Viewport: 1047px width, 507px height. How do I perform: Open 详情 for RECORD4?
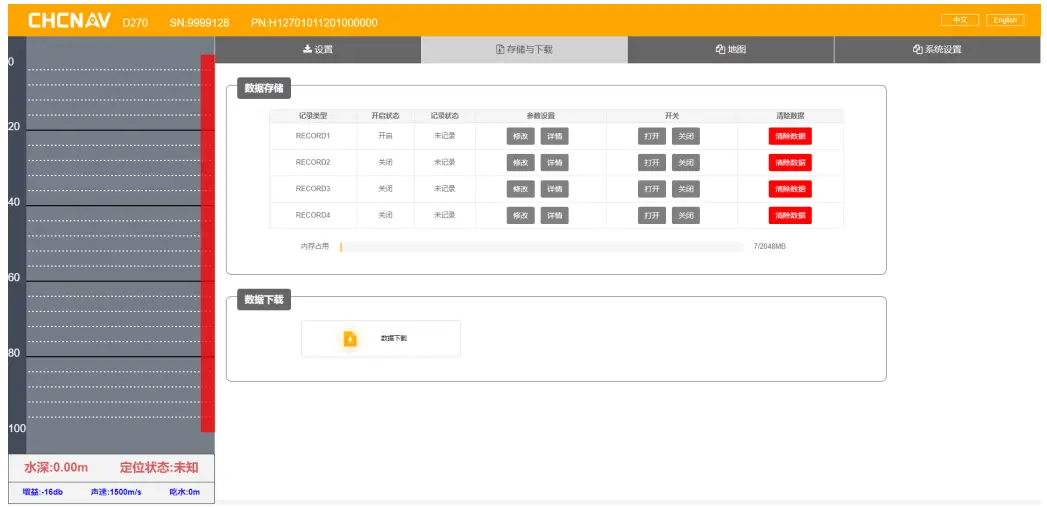coord(554,215)
